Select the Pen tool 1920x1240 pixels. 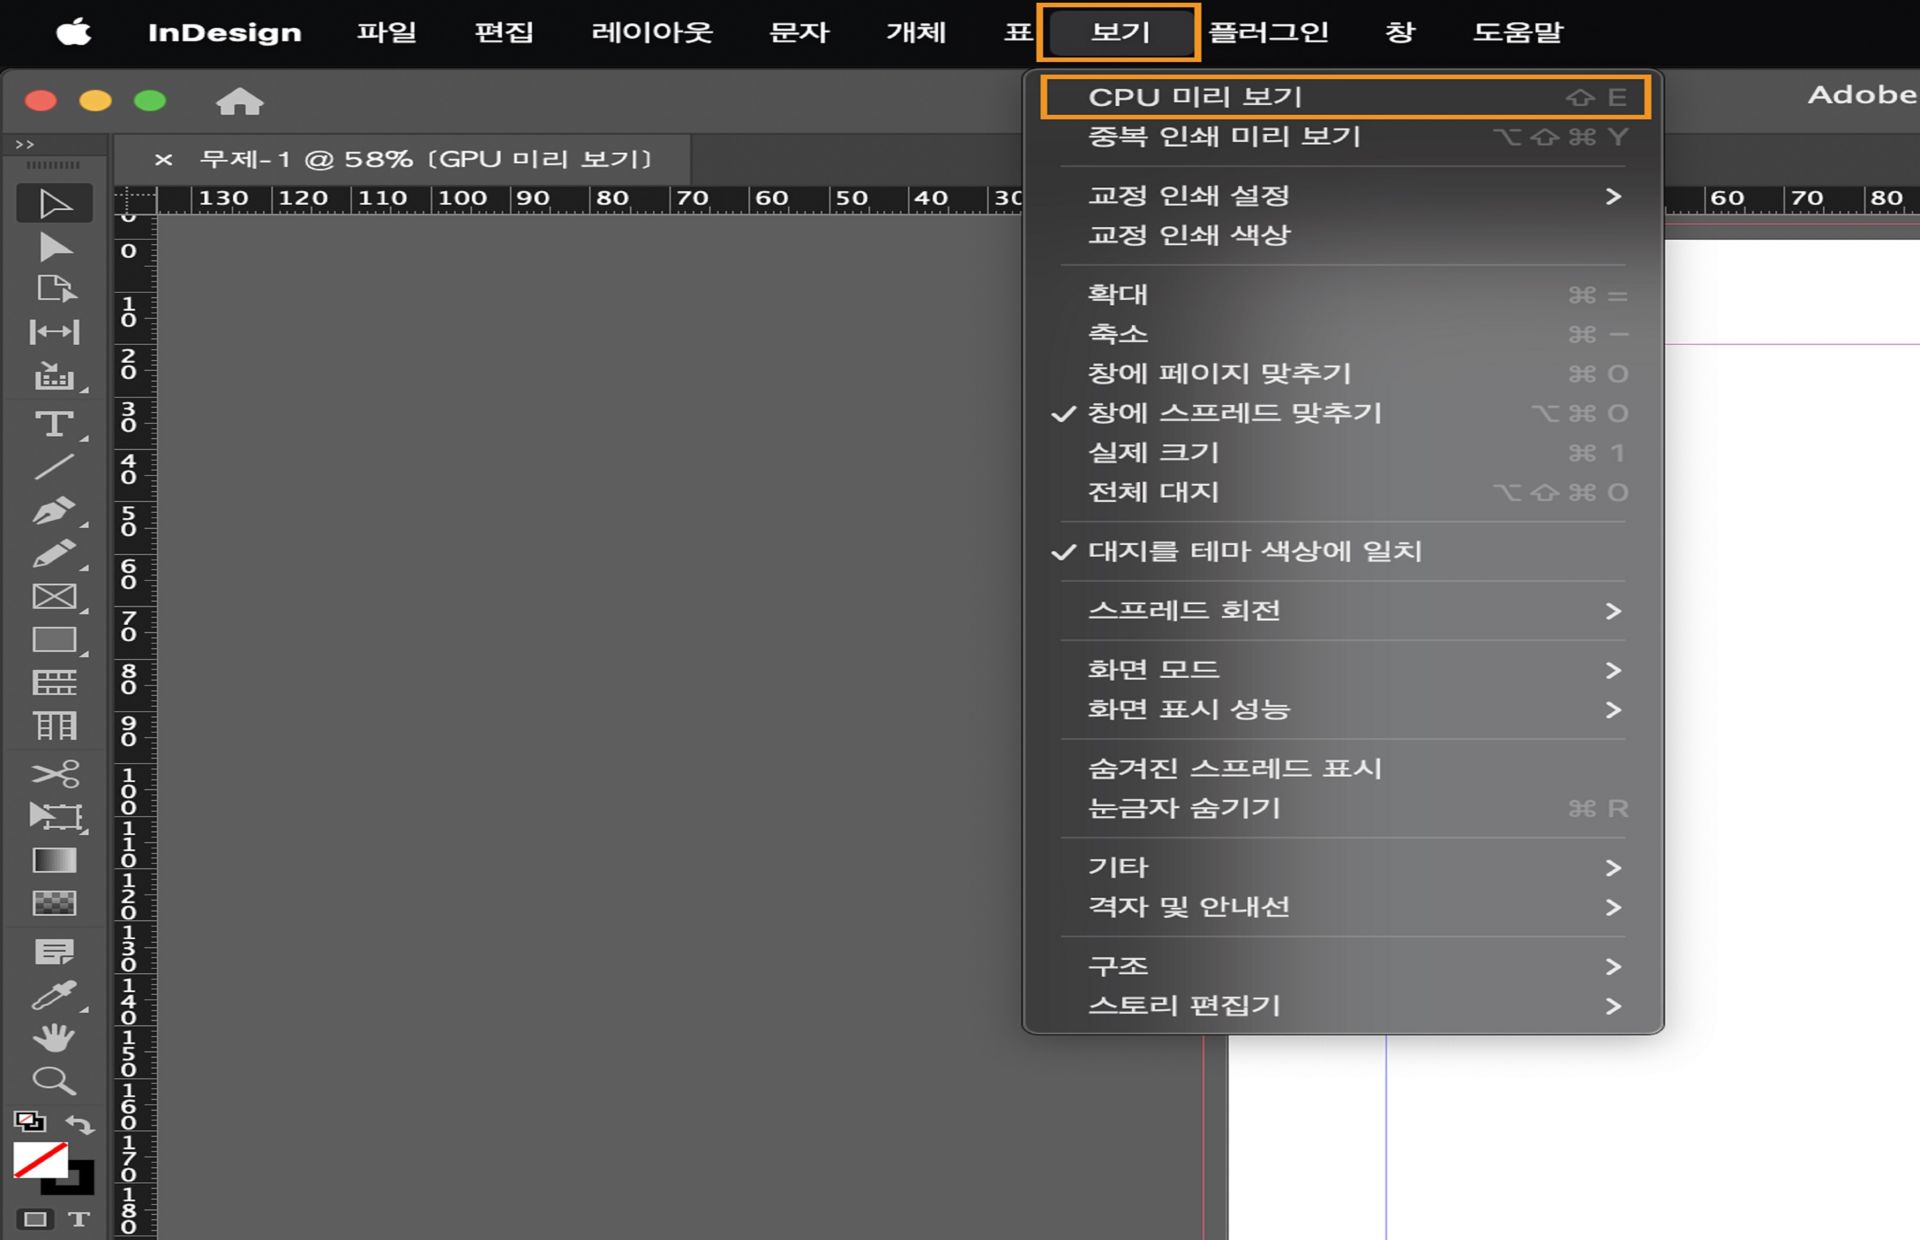click(x=55, y=510)
